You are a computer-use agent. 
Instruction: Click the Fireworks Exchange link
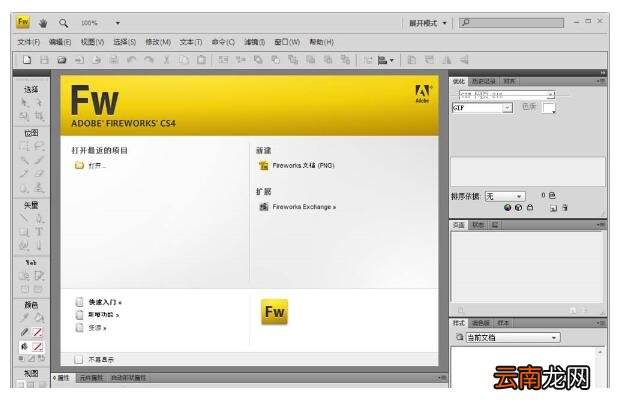tap(304, 207)
